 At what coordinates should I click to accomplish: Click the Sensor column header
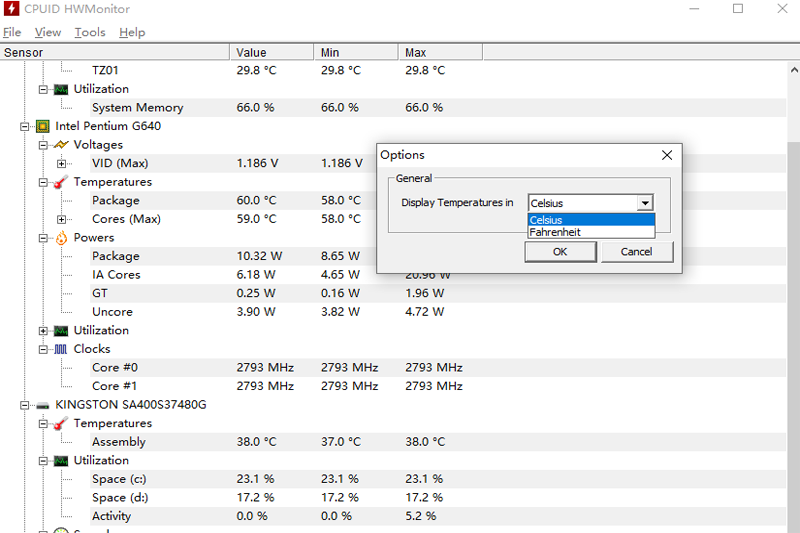click(115, 53)
